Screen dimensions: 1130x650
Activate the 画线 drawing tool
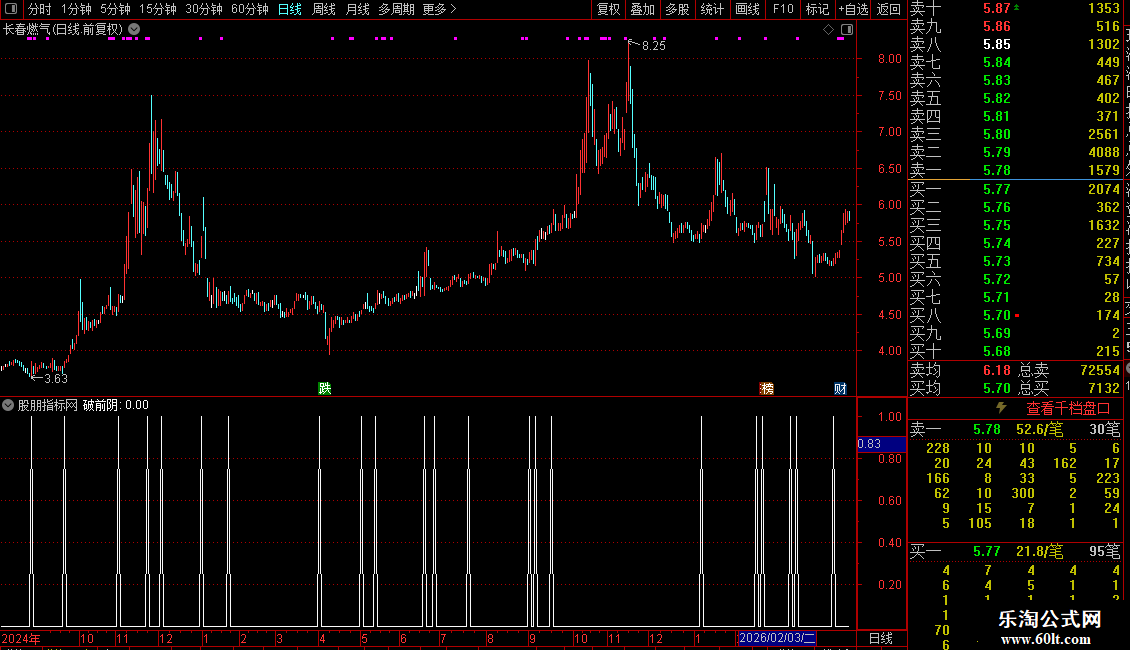[x=747, y=9]
